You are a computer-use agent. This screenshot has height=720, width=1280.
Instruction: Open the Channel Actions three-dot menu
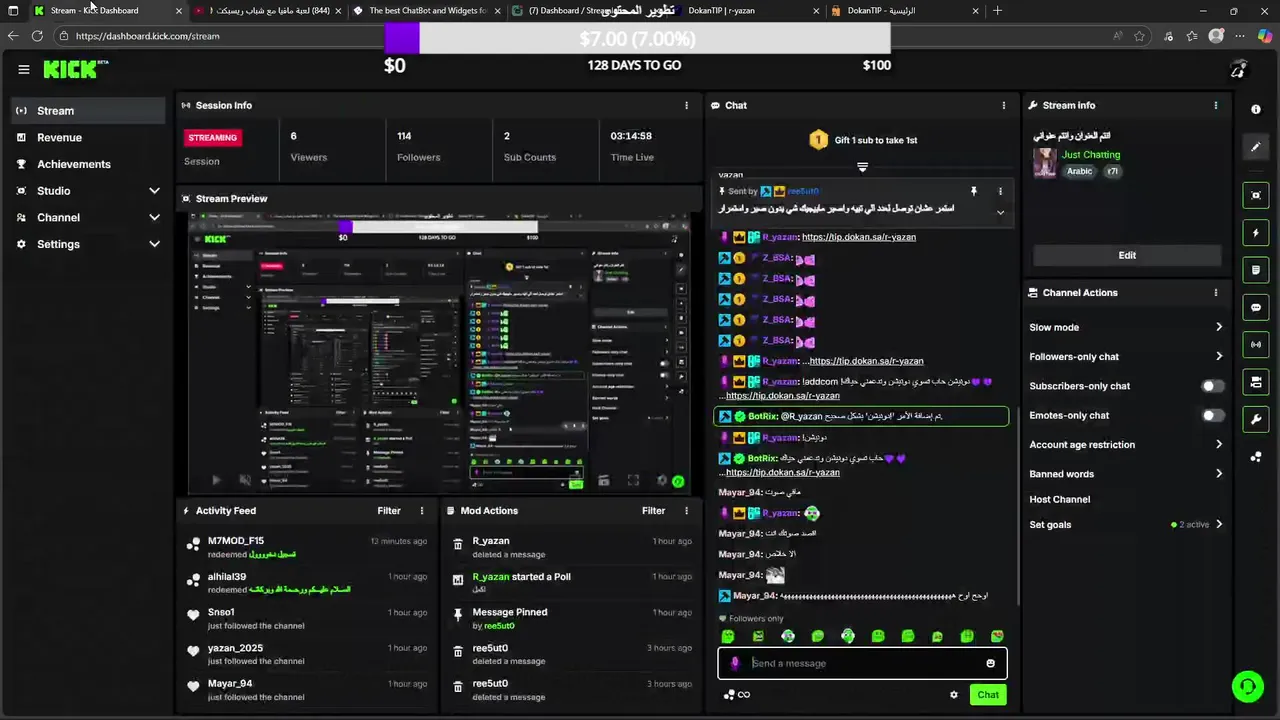[1216, 293]
